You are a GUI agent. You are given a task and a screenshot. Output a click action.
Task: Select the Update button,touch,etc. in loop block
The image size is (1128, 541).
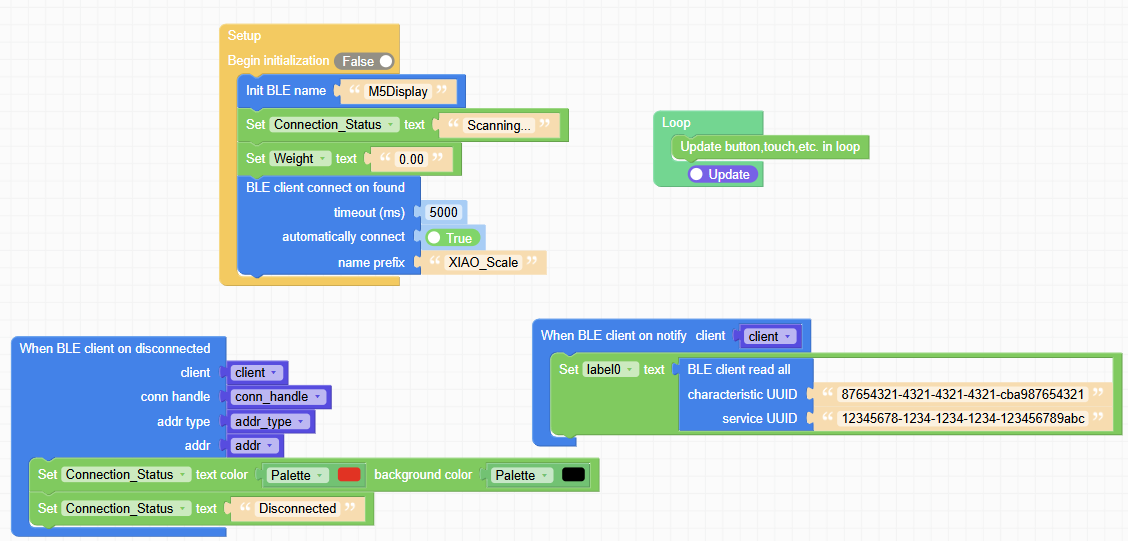[770, 147]
